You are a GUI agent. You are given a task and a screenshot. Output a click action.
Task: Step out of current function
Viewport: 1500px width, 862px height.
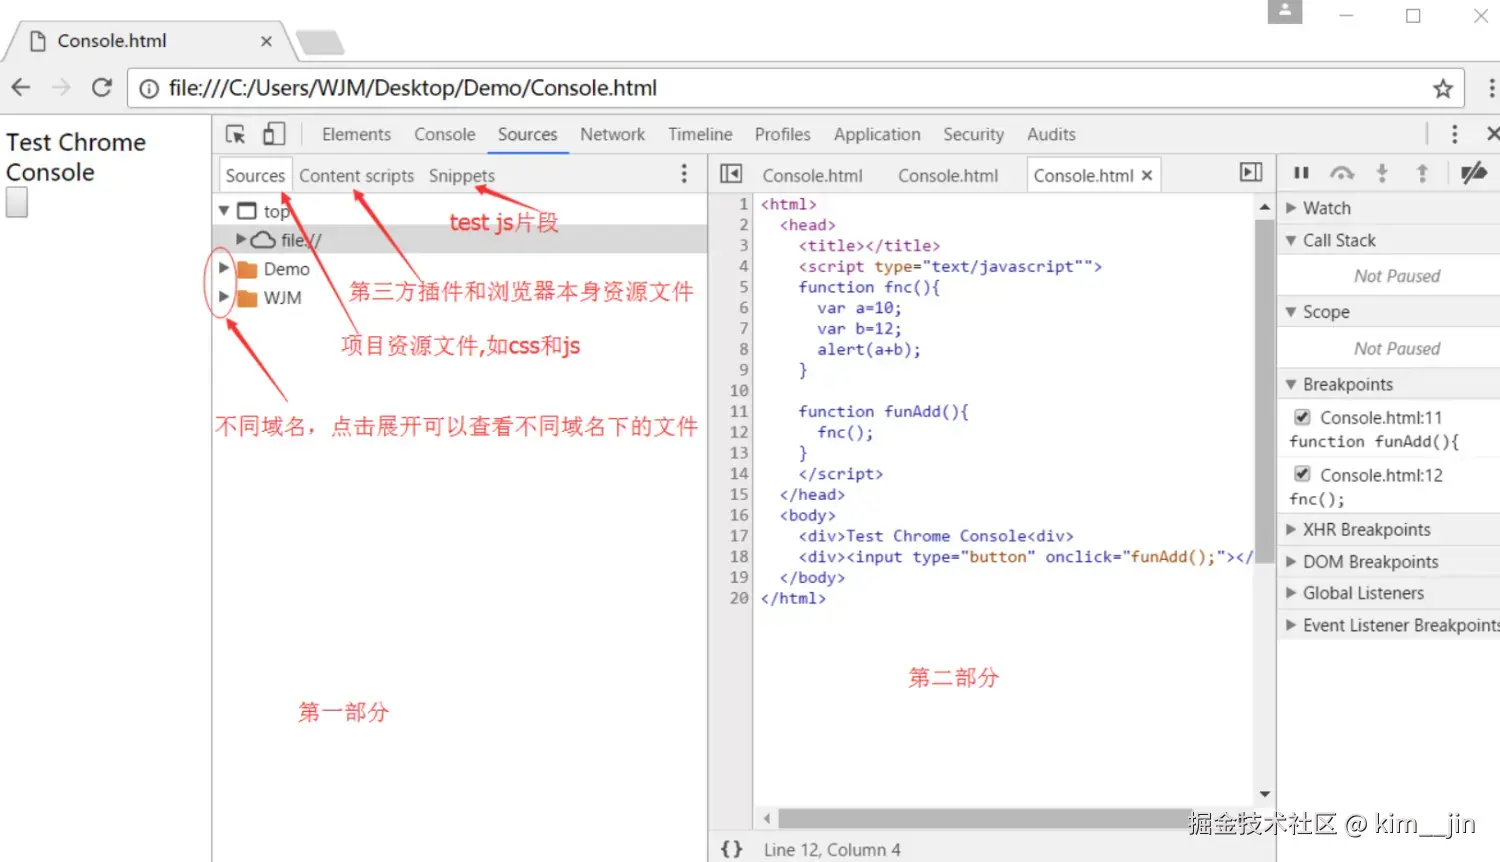[1422, 173]
